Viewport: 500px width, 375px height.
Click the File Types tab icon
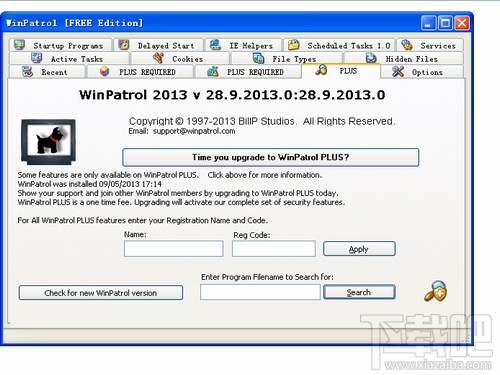258,58
